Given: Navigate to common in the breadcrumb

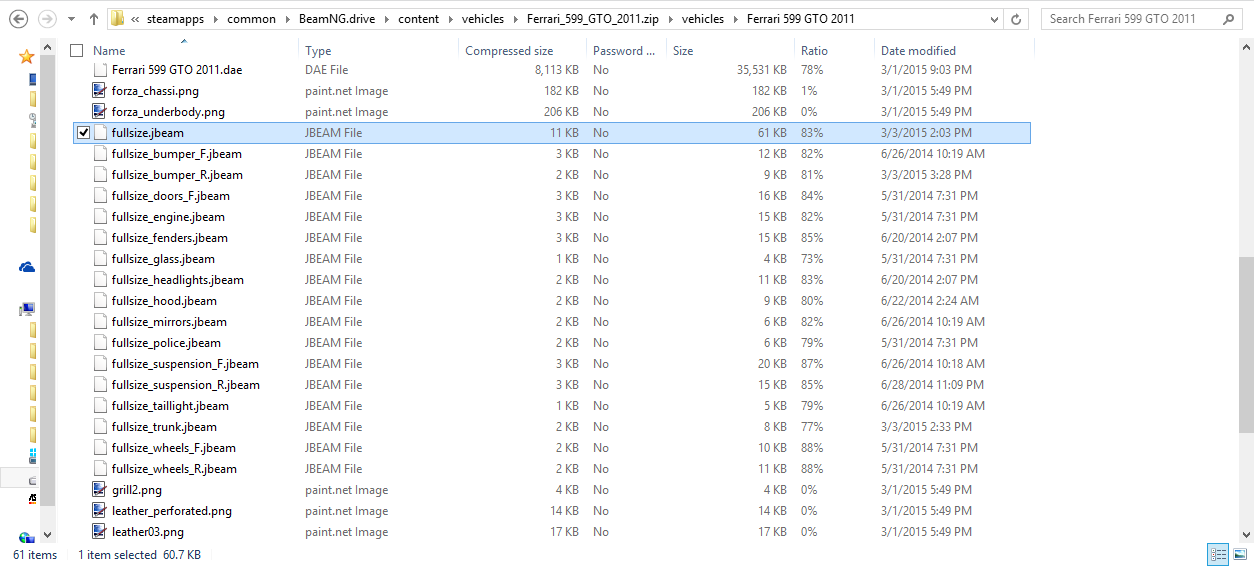Looking at the screenshot, I should (x=251, y=19).
